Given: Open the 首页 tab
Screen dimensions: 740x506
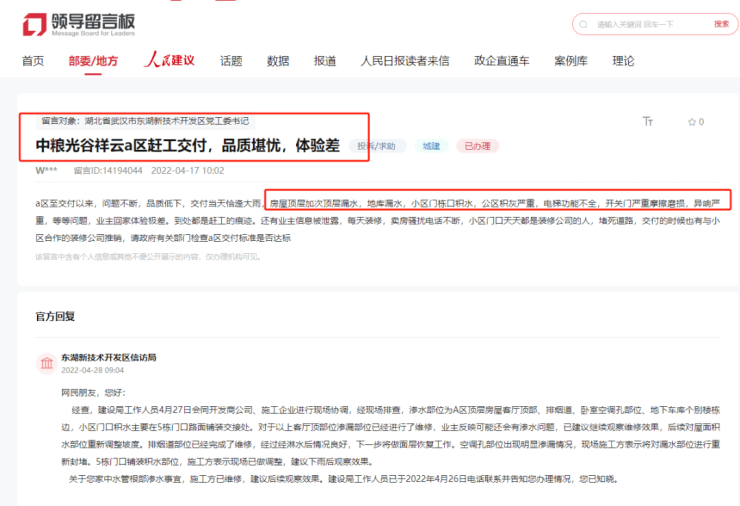Looking at the screenshot, I should (33, 61).
